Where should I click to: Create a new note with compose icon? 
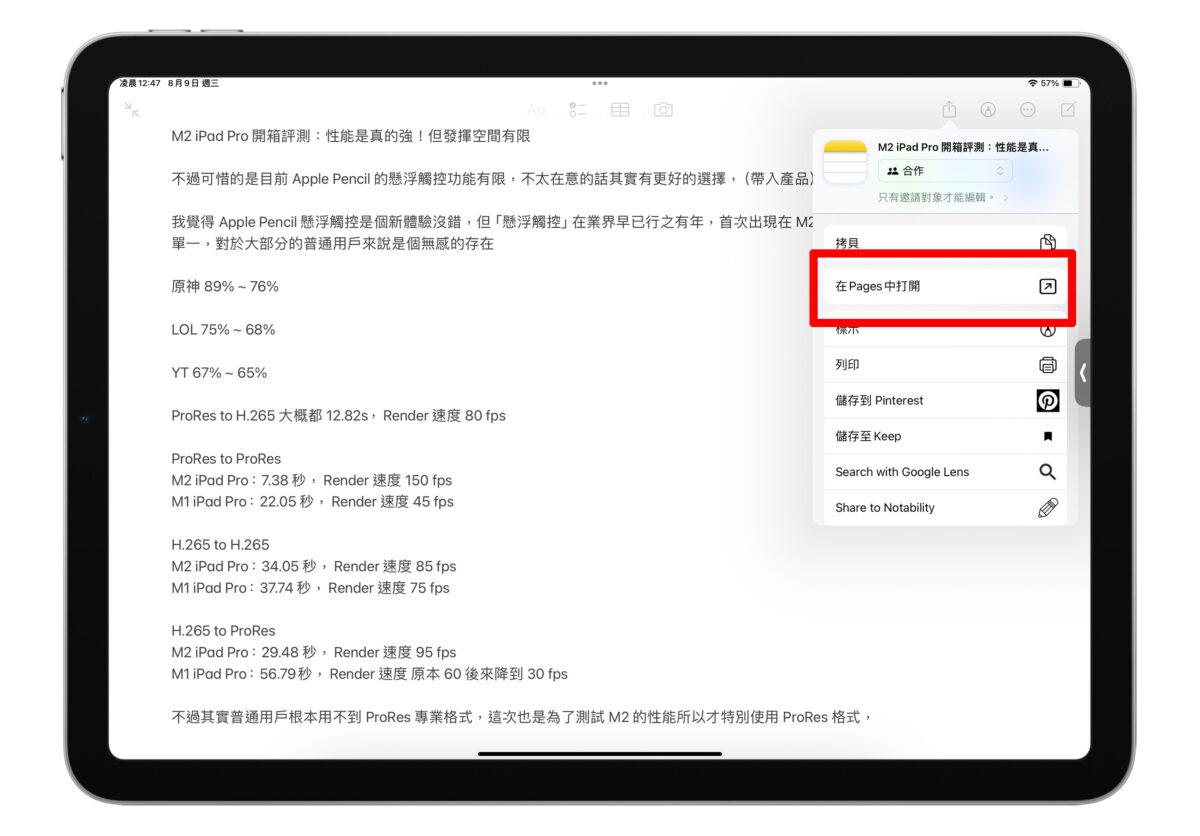click(x=1068, y=110)
